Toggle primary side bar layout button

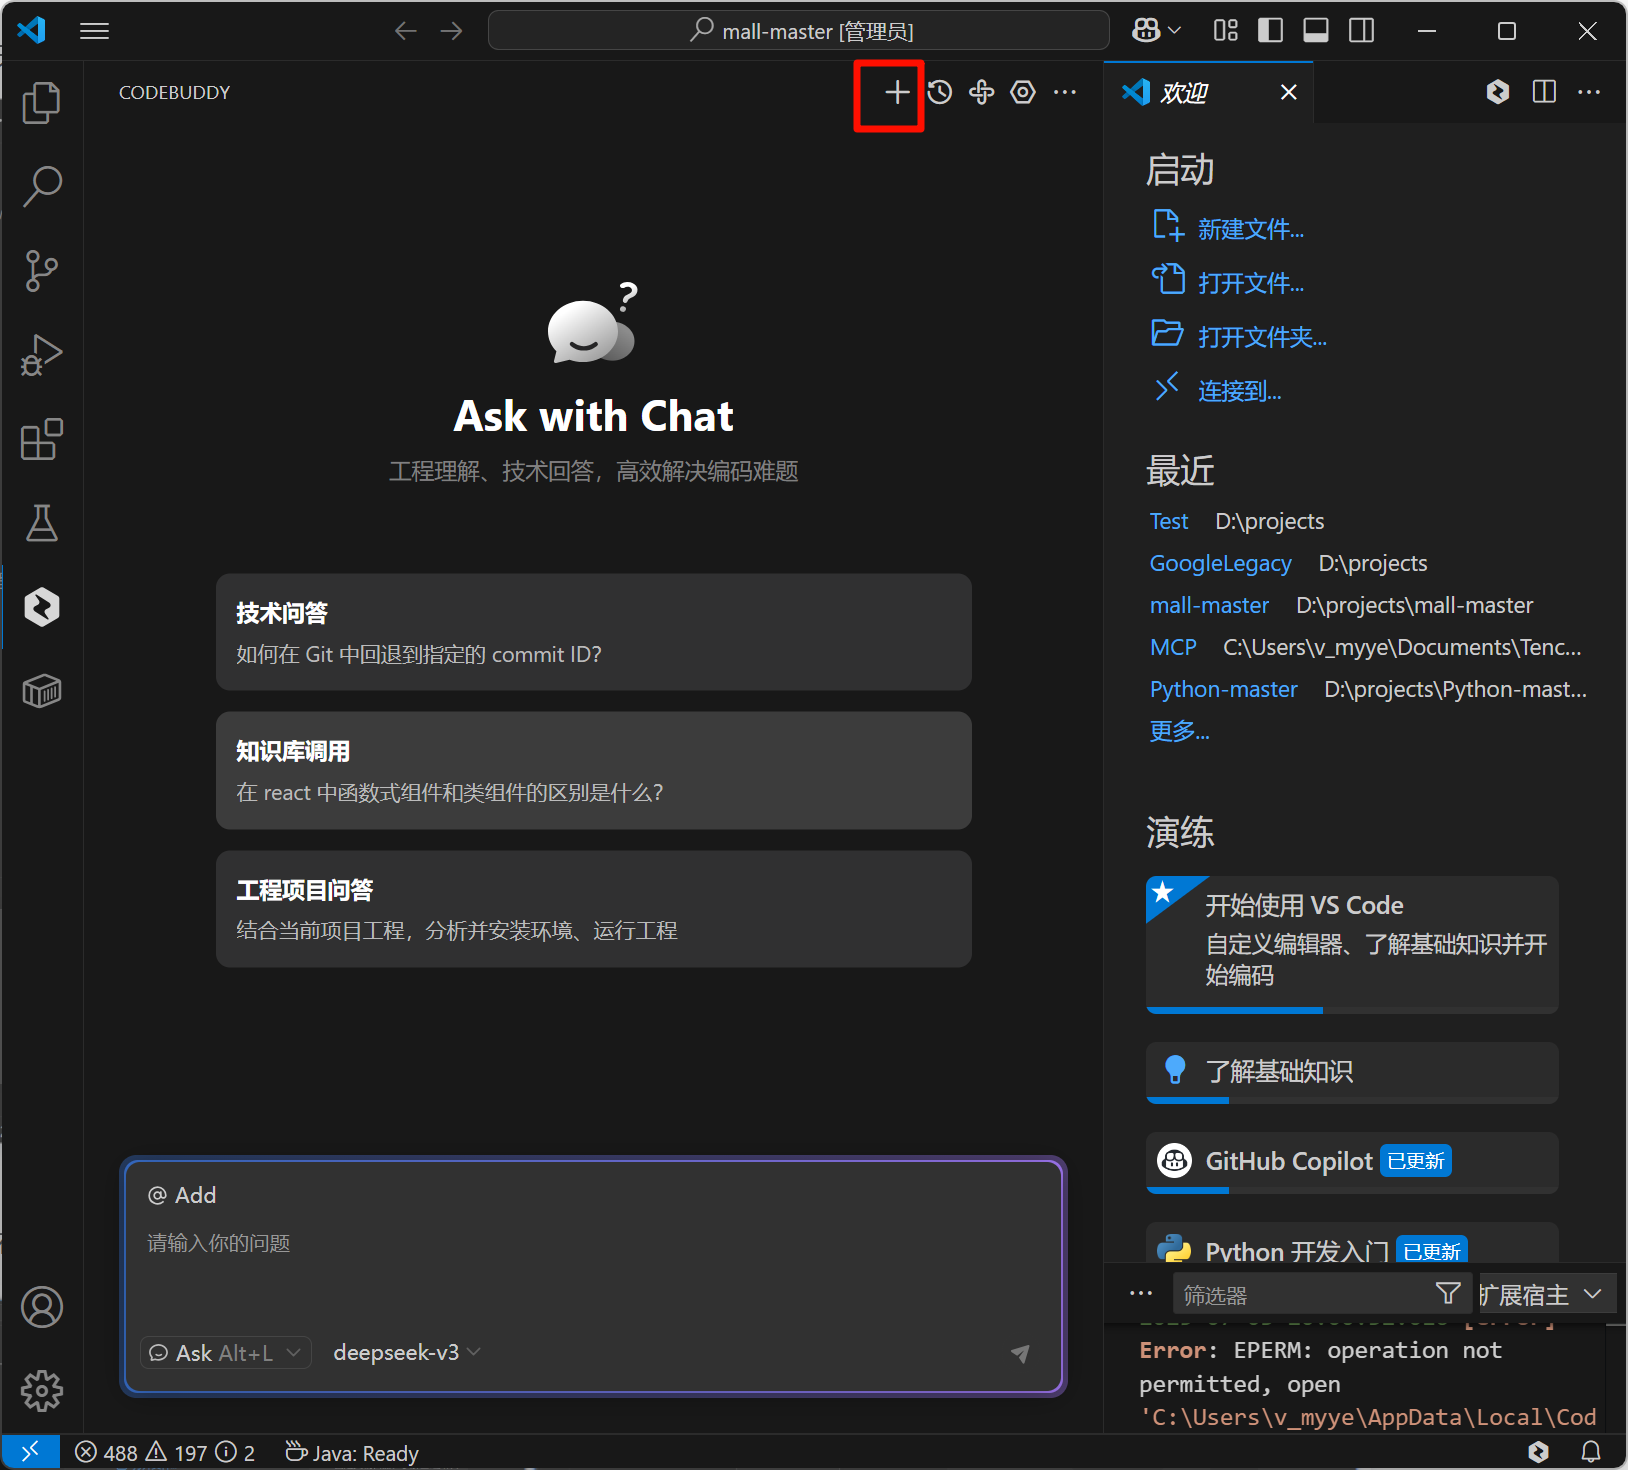(x=1270, y=31)
